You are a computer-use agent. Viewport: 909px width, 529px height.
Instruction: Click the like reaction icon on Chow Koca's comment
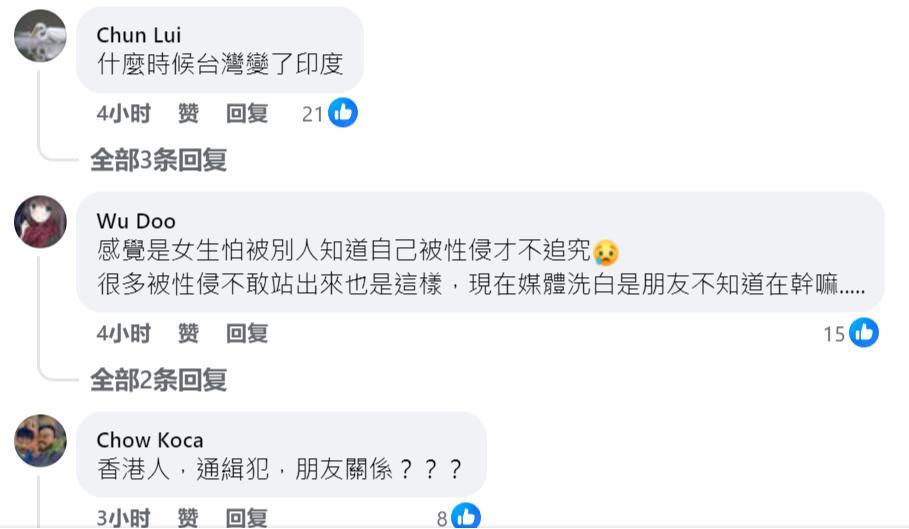pos(466,517)
